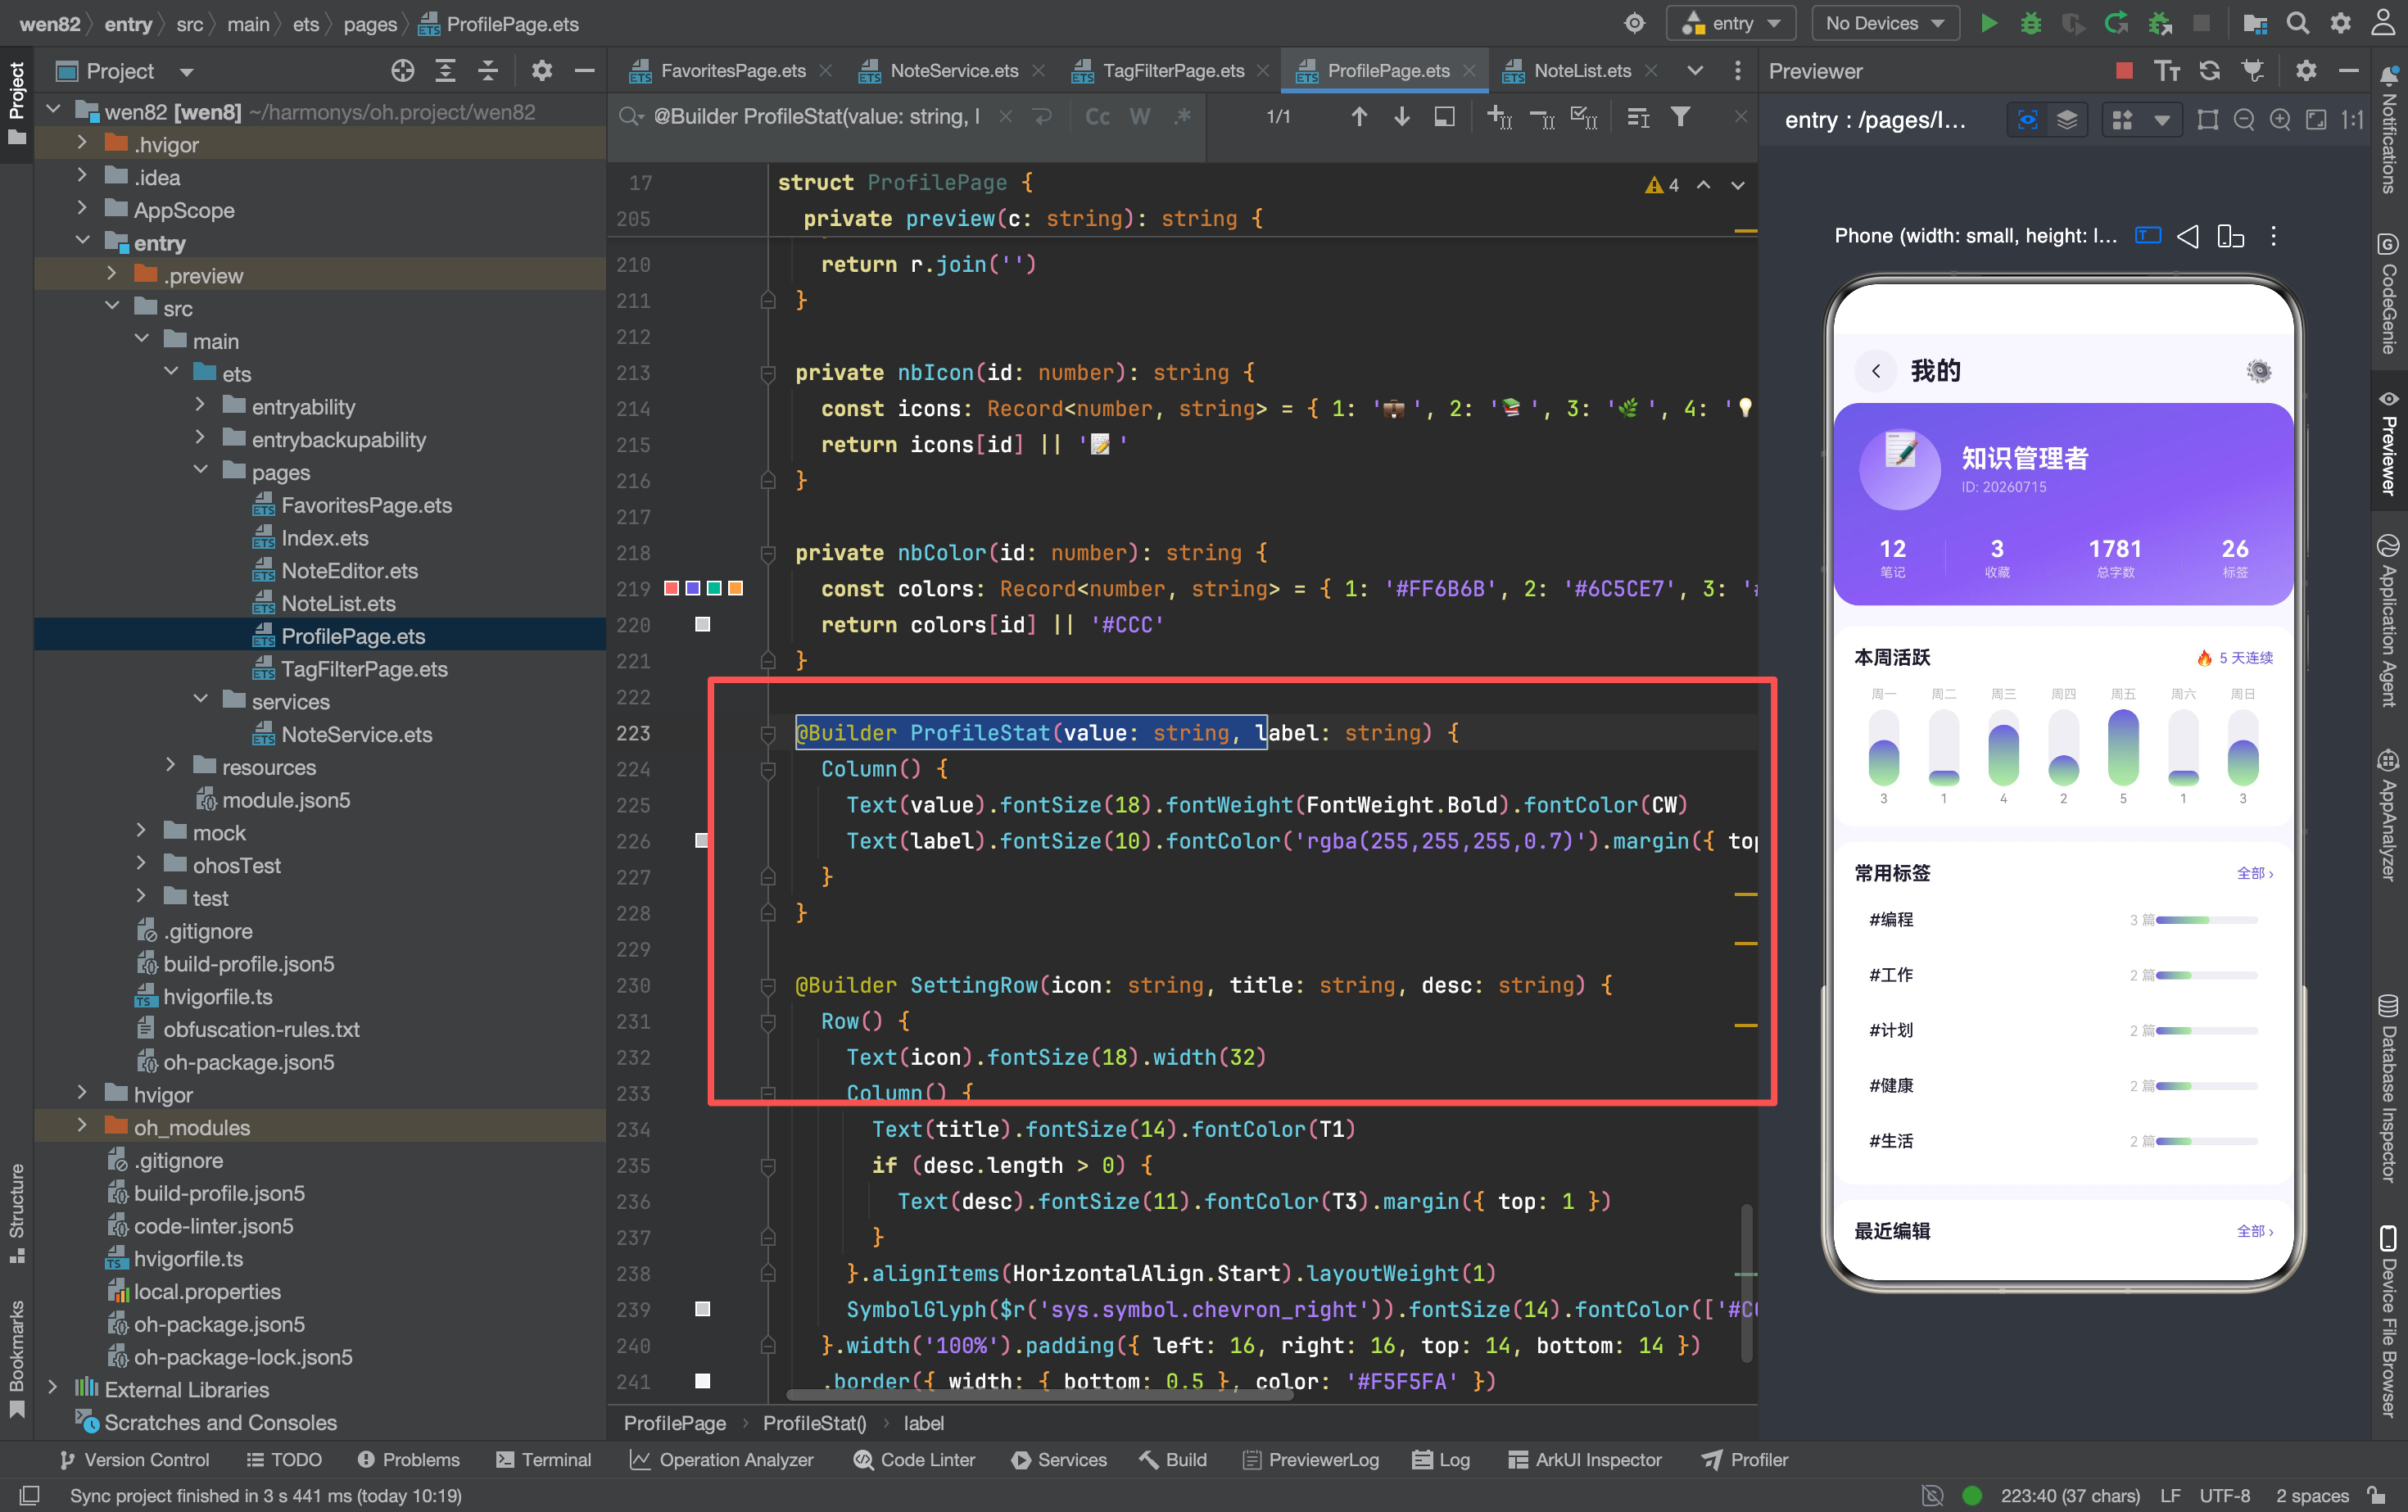Toggle the inspector mode in Previewer
Image resolution: width=2408 pixels, height=1512 pixels.
tap(2028, 120)
